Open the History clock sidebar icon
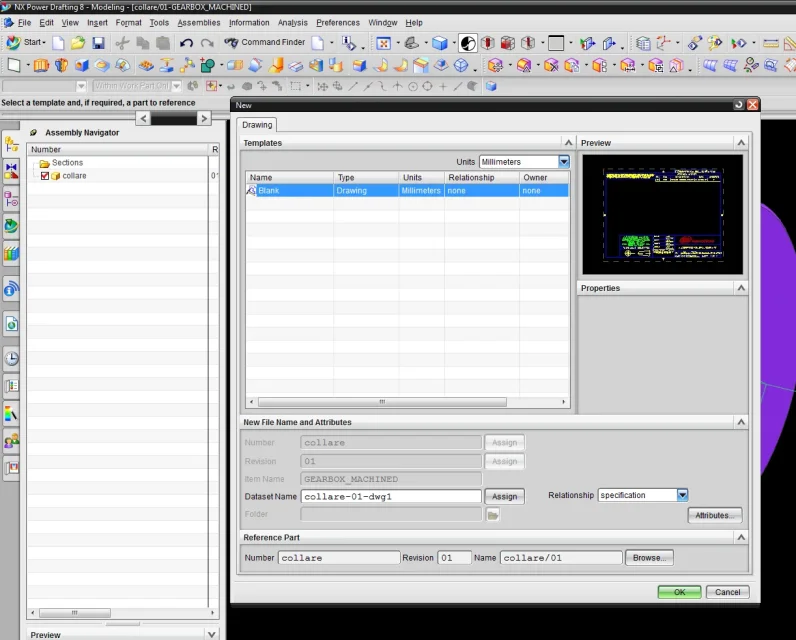 [x=11, y=358]
